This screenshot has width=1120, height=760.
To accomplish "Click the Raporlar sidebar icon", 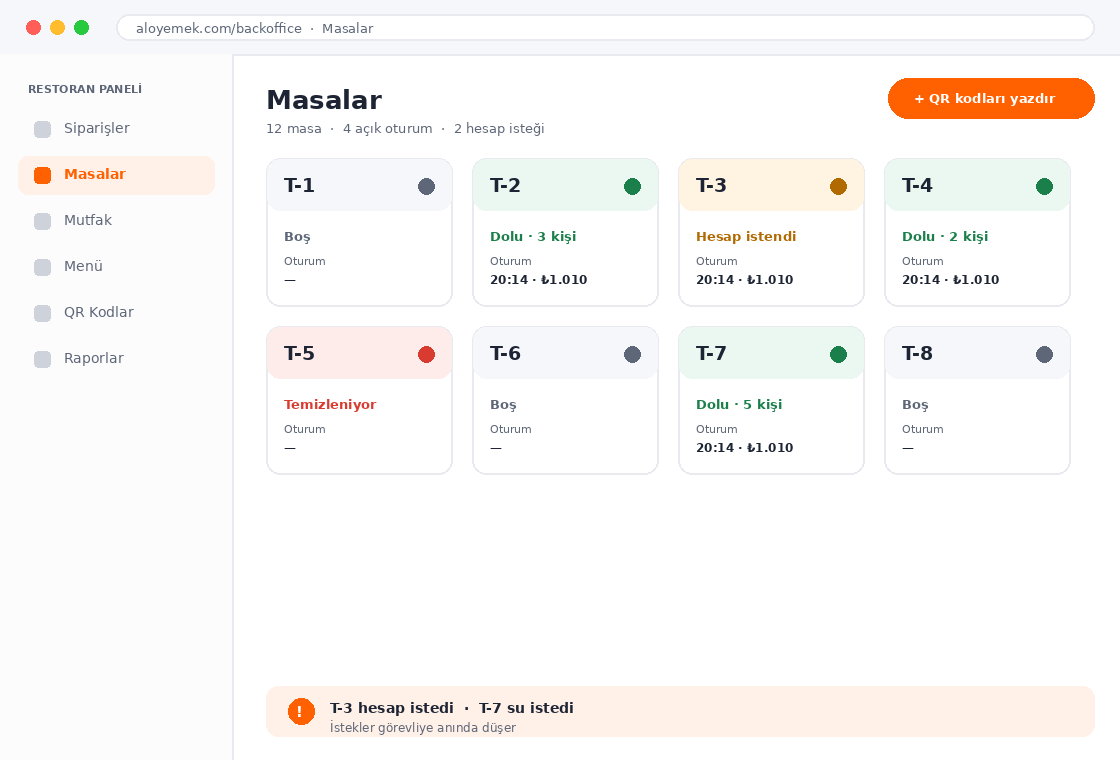I will (x=43, y=359).
